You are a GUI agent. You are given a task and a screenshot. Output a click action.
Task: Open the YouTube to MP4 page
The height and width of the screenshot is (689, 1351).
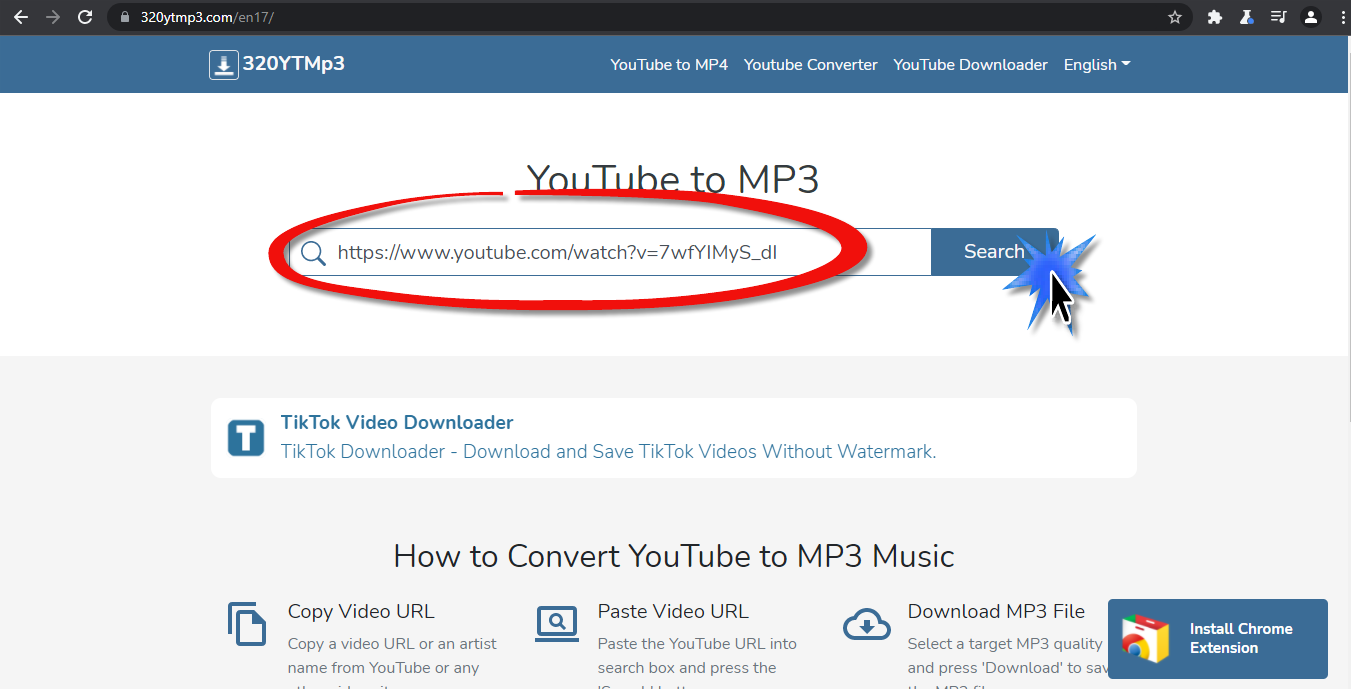click(669, 64)
